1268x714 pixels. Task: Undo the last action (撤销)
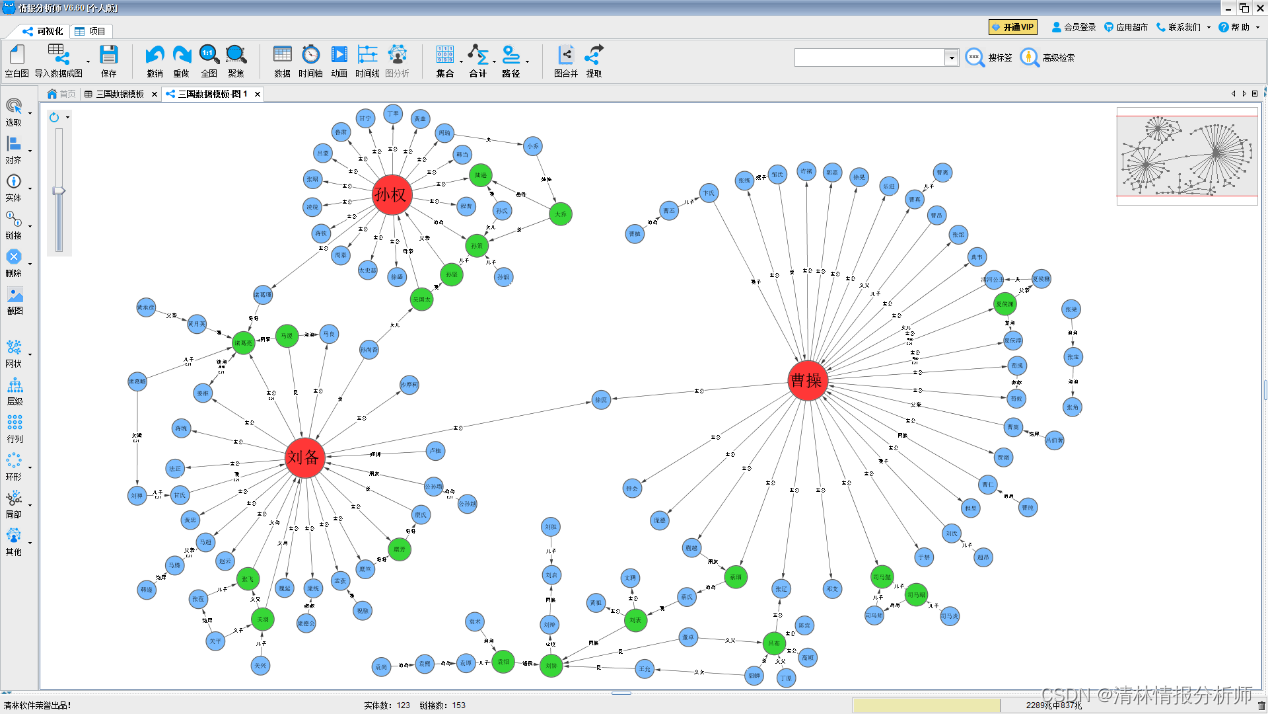(x=154, y=59)
